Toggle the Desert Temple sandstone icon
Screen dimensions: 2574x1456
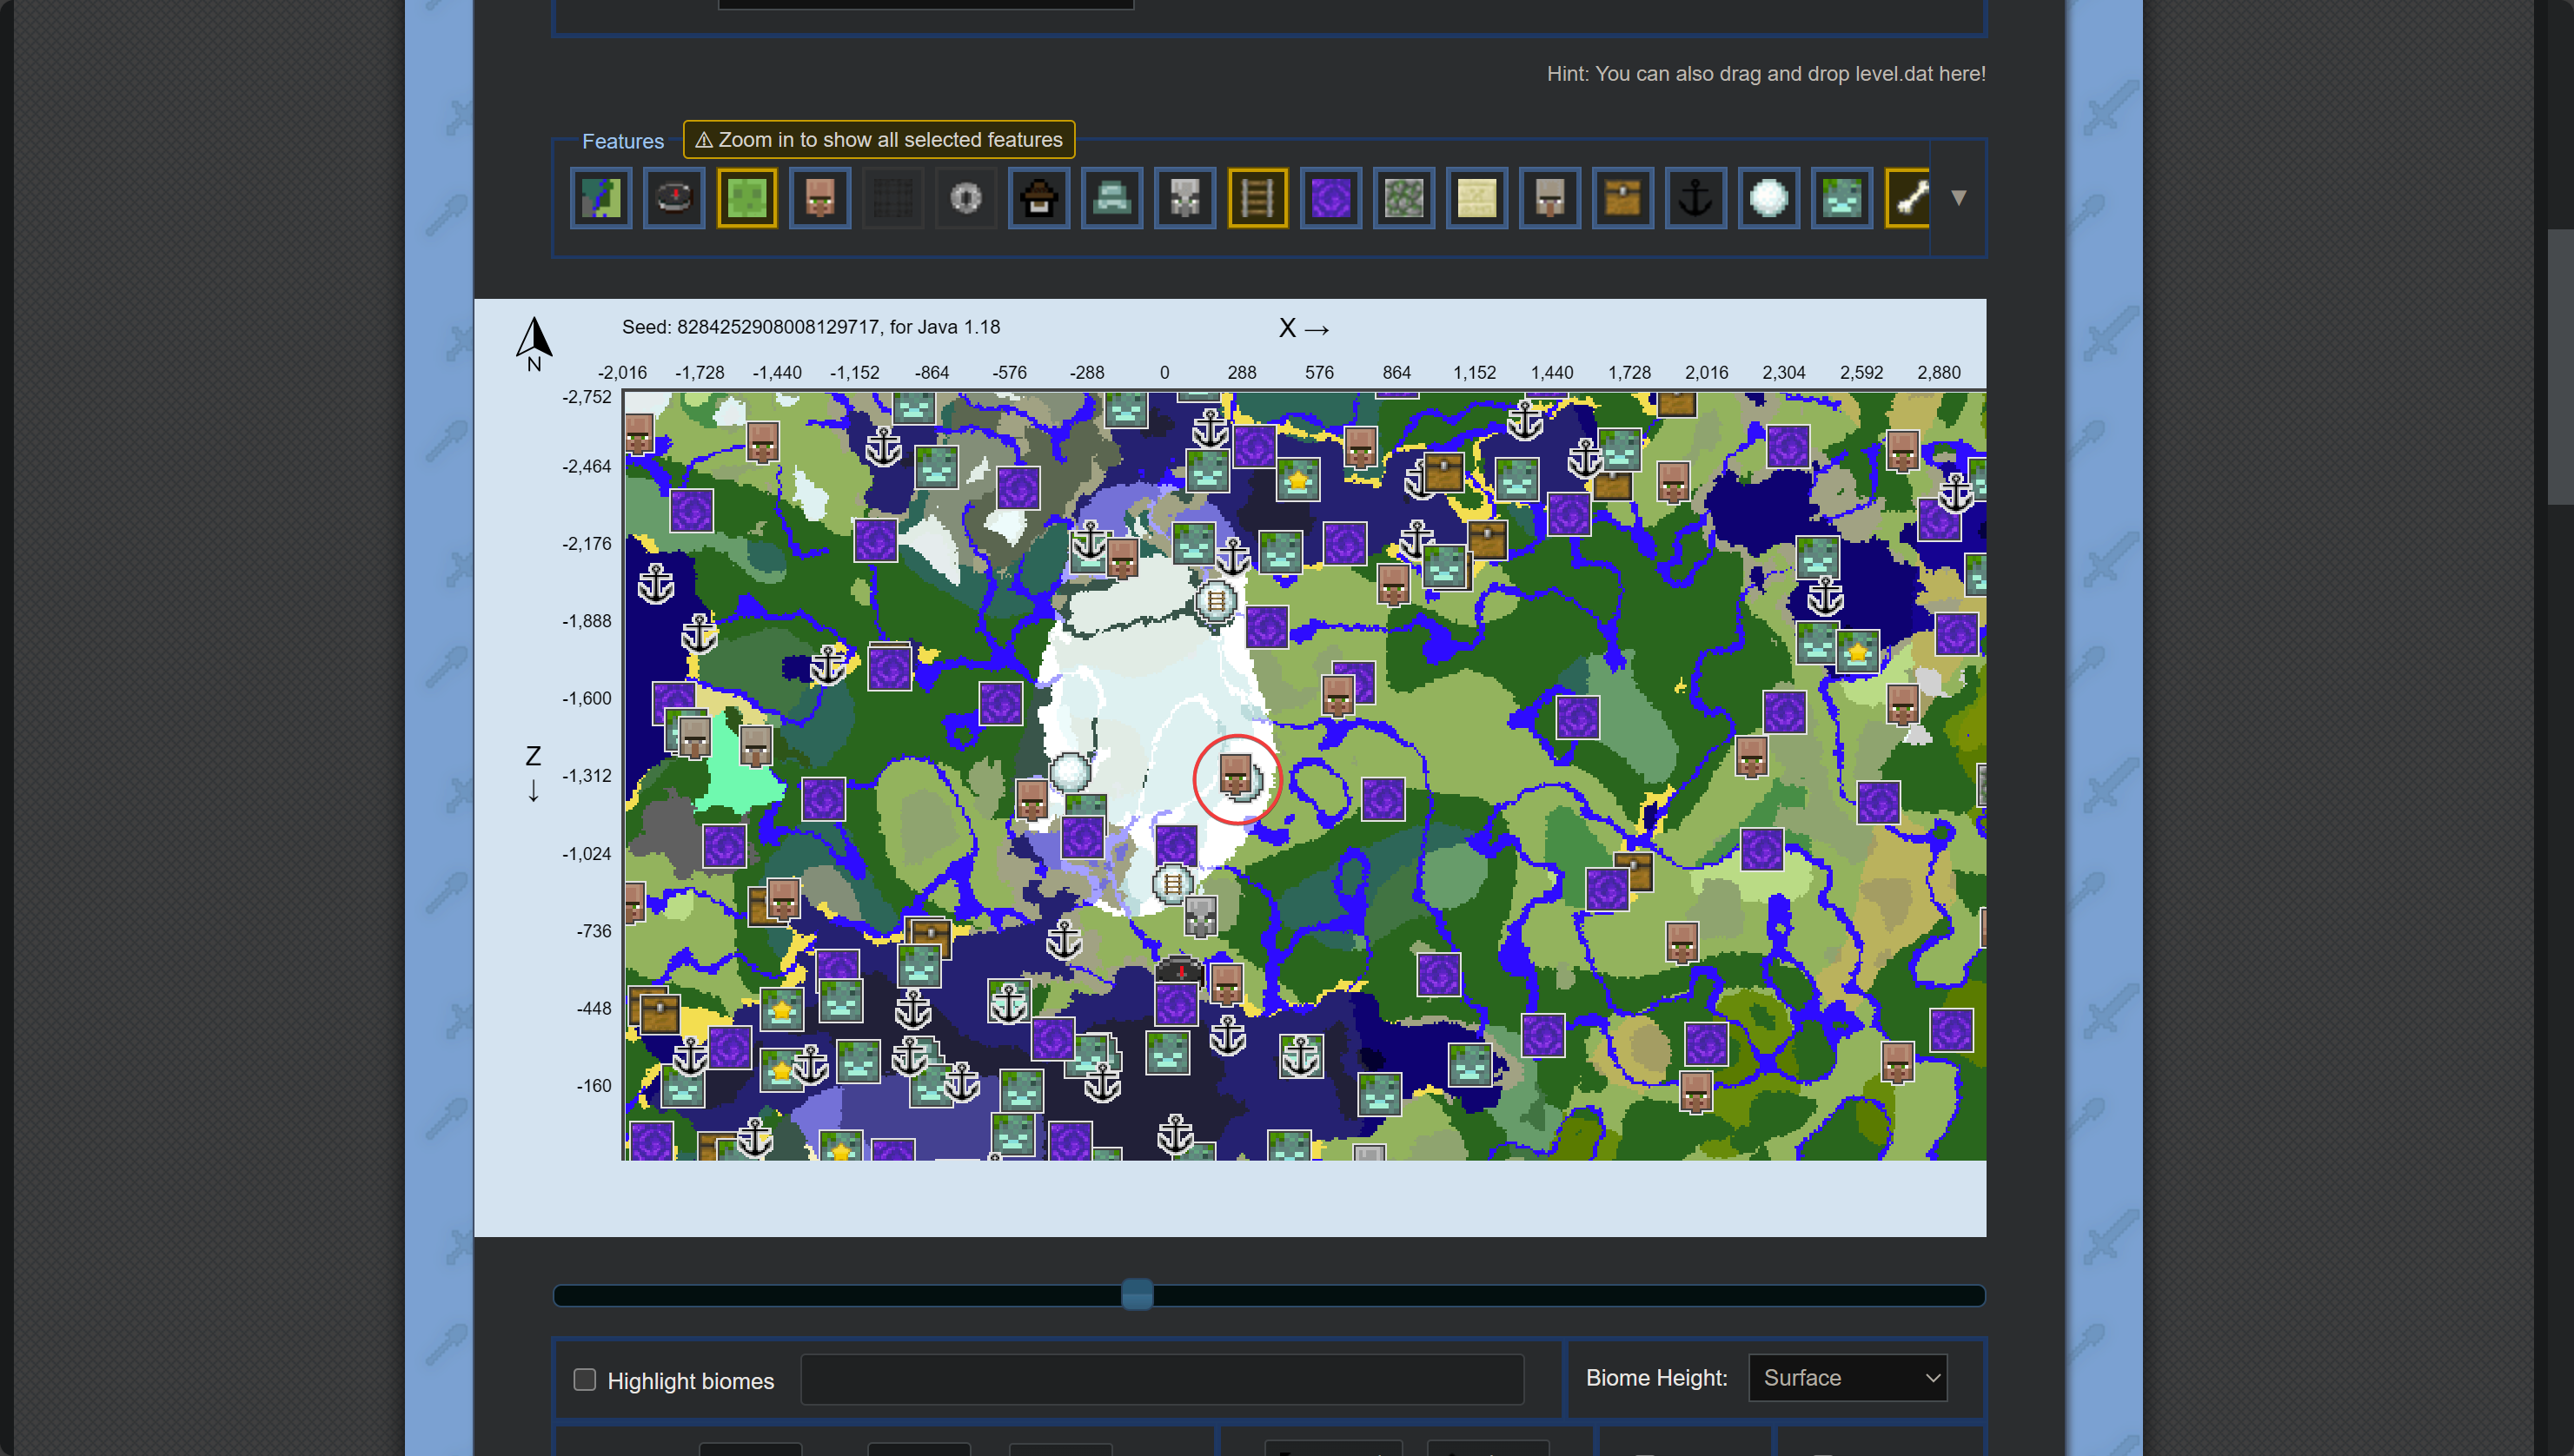click(x=1477, y=198)
